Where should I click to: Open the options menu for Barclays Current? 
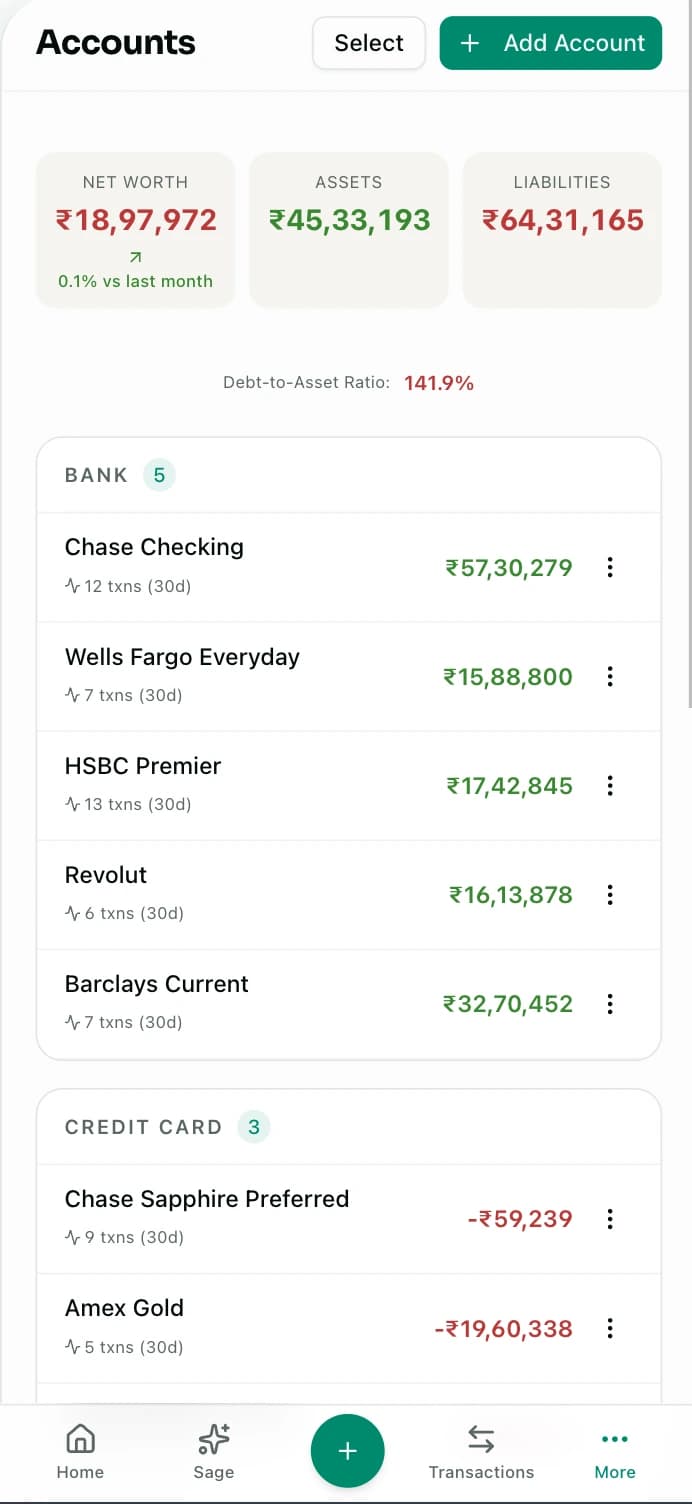coord(610,1004)
